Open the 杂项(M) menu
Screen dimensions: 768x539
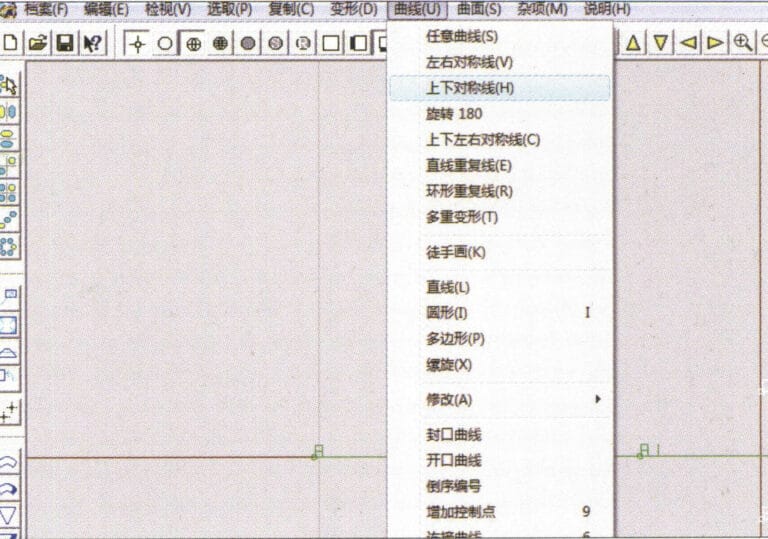[542, 9]
